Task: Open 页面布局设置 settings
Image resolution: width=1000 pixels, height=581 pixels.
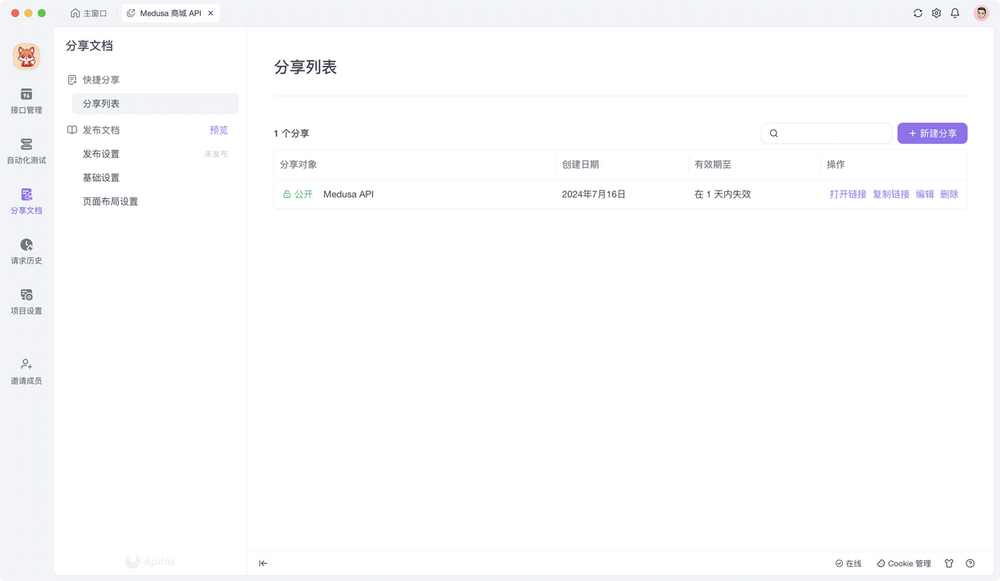Action: point(111,200)
